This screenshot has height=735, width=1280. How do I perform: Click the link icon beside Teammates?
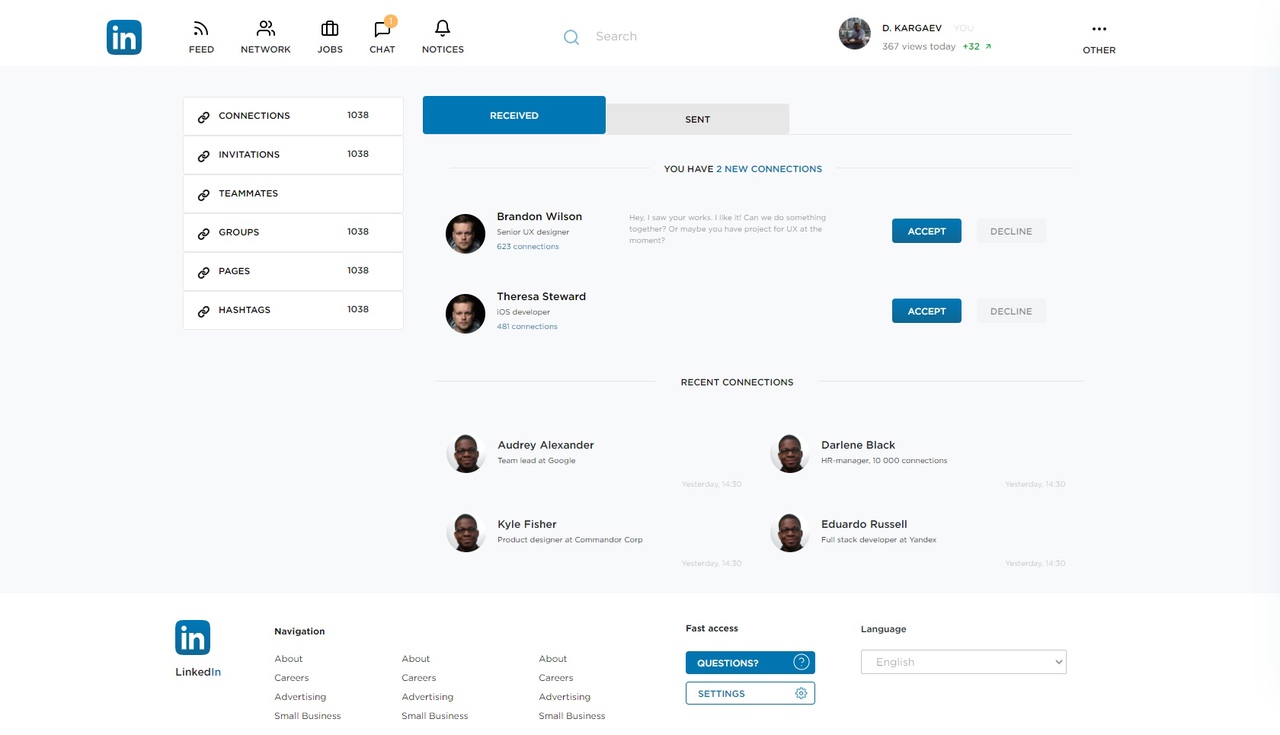point(203,195)
